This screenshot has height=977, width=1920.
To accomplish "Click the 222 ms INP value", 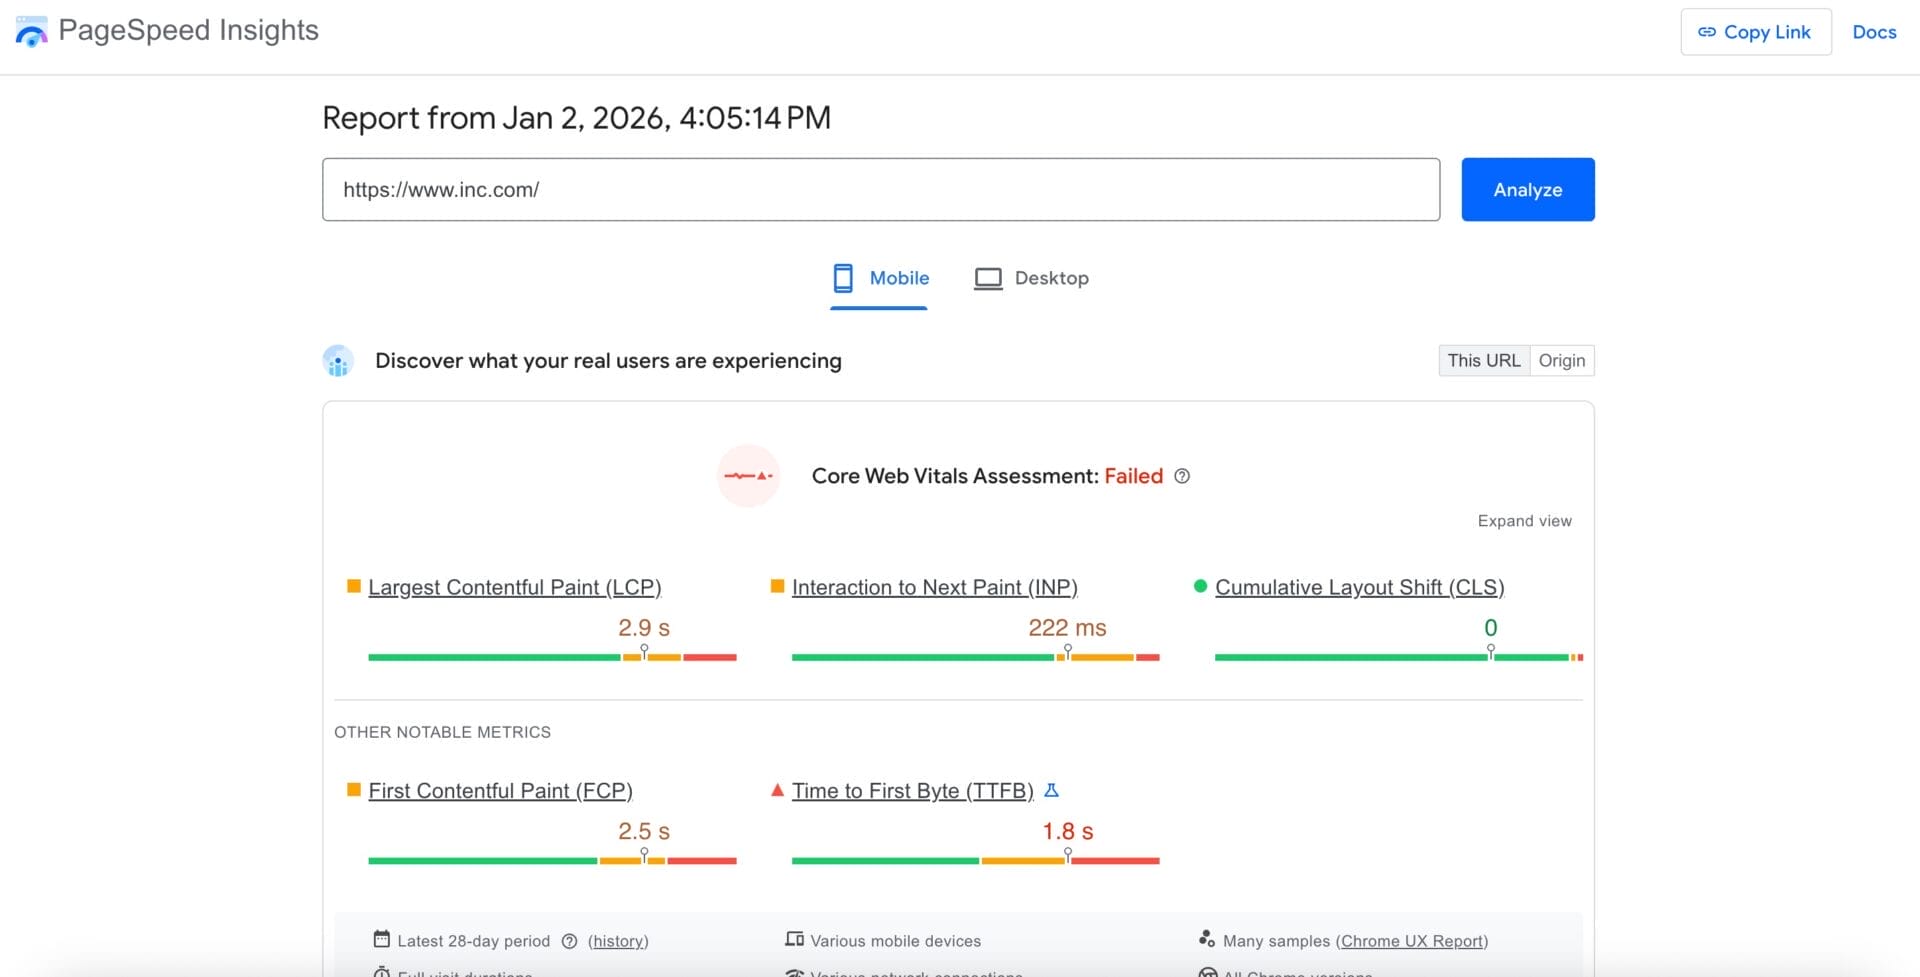I will click(x=1067, y=628).
